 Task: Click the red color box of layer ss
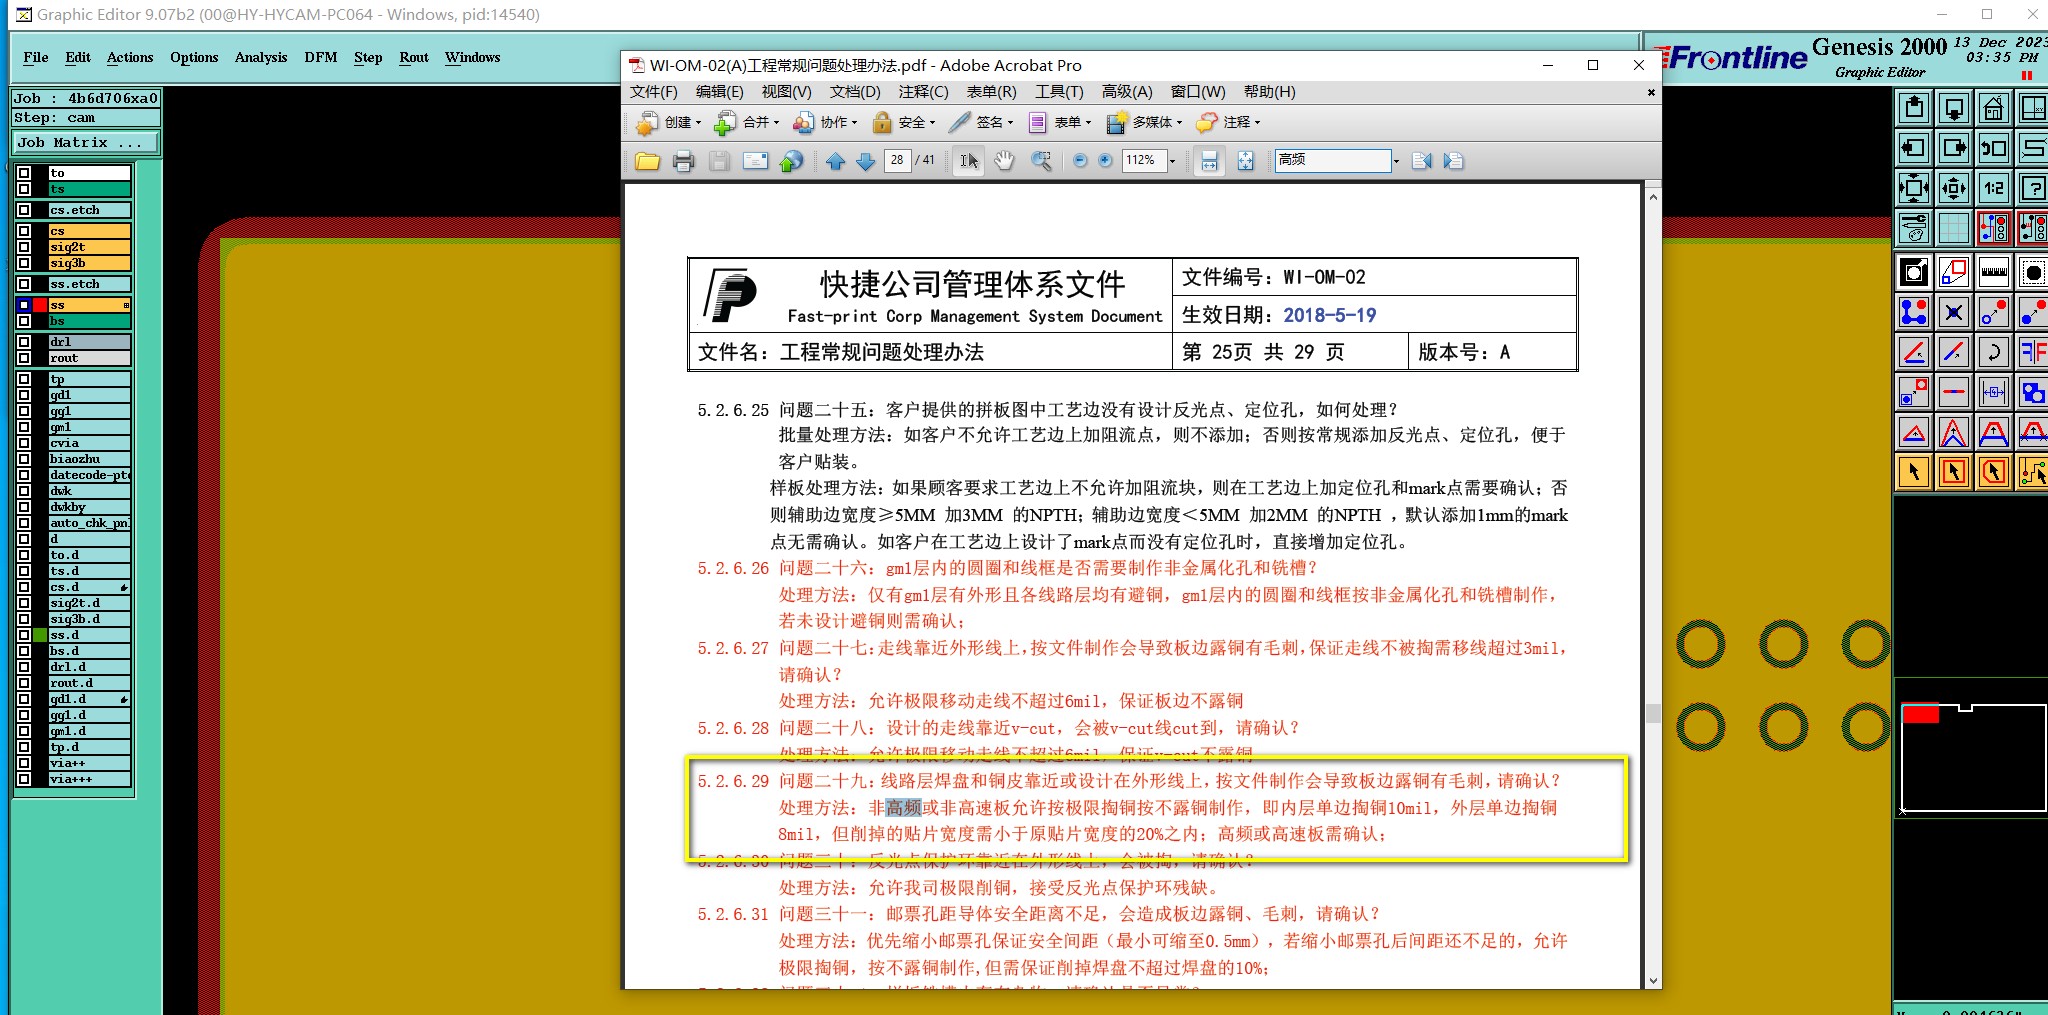tap(40, 305)
